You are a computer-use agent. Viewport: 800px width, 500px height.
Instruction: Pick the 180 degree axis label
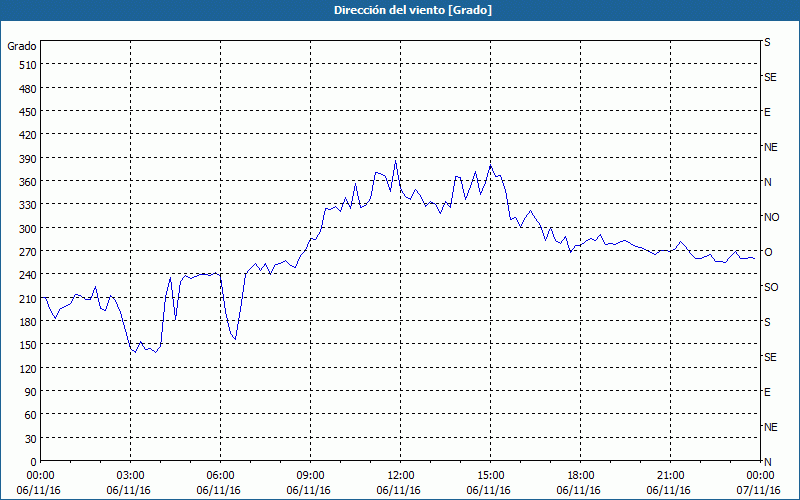click(x=28, y=322)
